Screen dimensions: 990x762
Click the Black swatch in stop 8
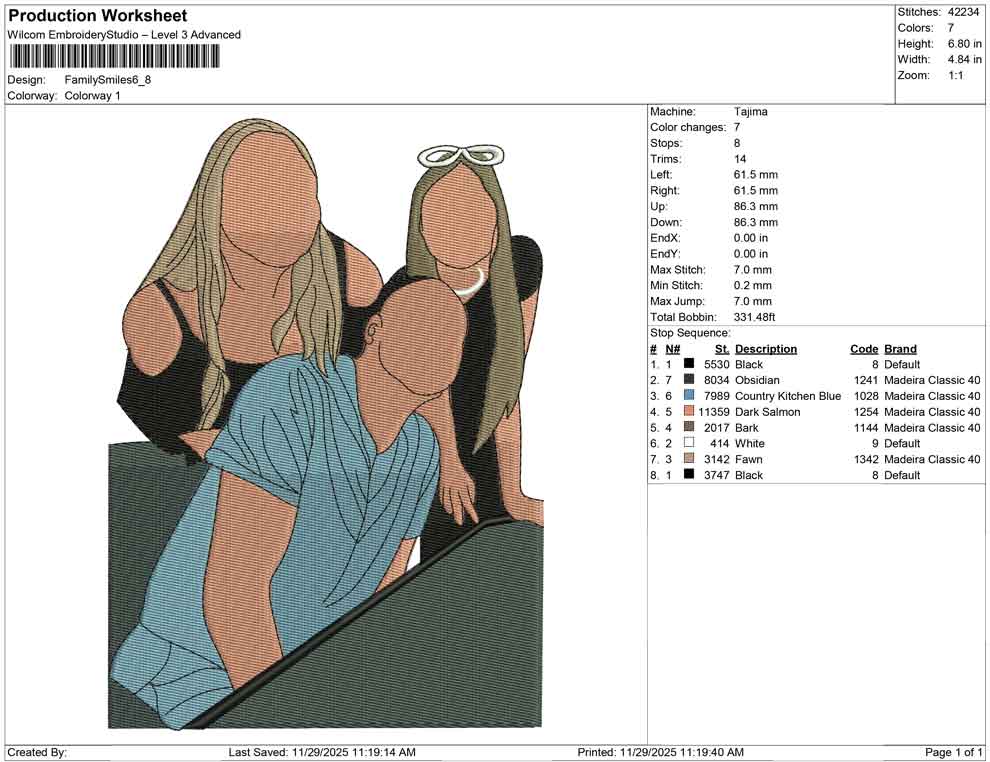click(689, 475)
